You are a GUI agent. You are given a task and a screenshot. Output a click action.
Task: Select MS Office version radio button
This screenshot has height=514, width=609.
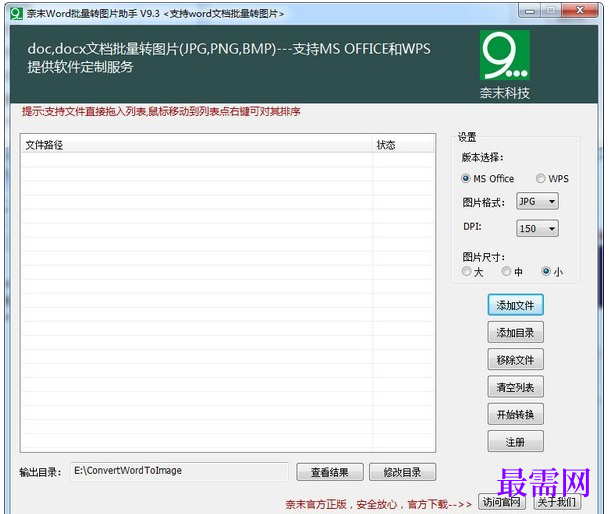[x=465, y=178]
